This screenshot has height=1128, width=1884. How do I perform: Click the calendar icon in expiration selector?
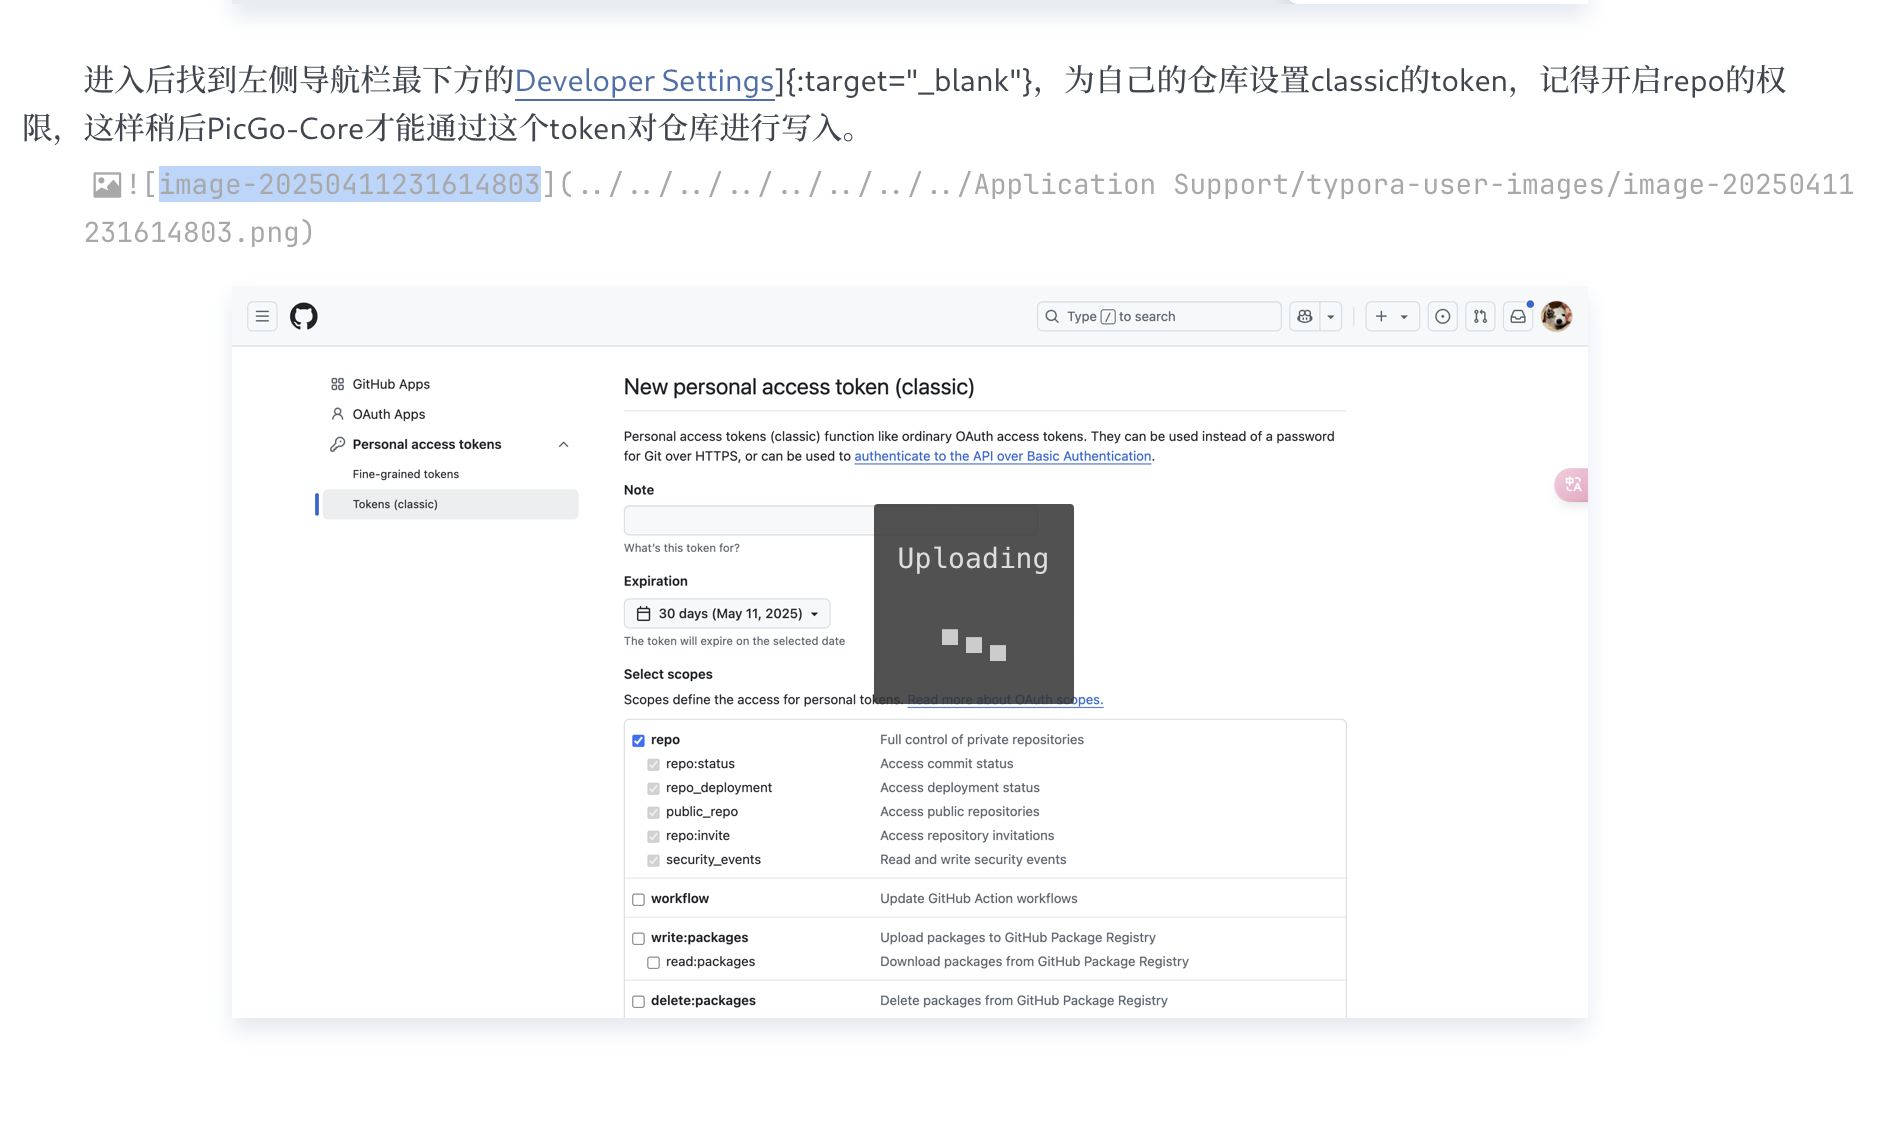coord(644,614)
